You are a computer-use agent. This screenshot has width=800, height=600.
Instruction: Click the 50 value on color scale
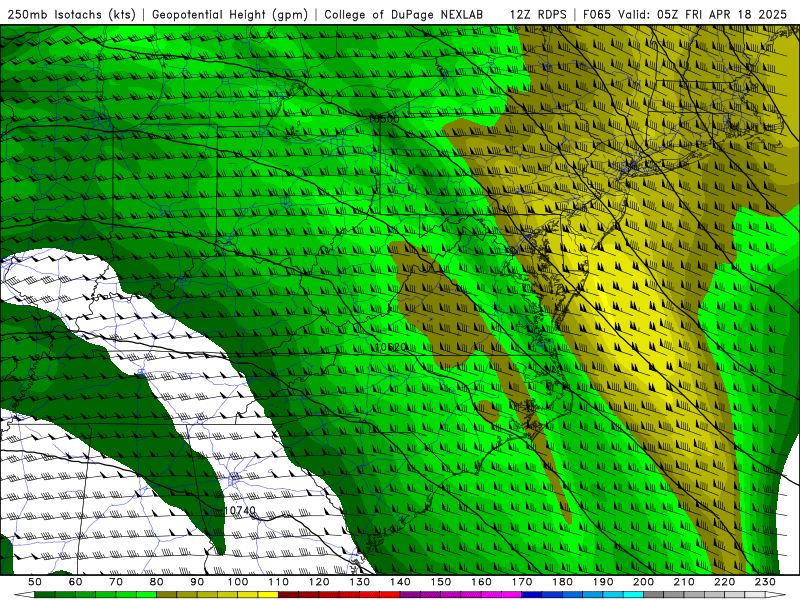[x=35, y=582]
